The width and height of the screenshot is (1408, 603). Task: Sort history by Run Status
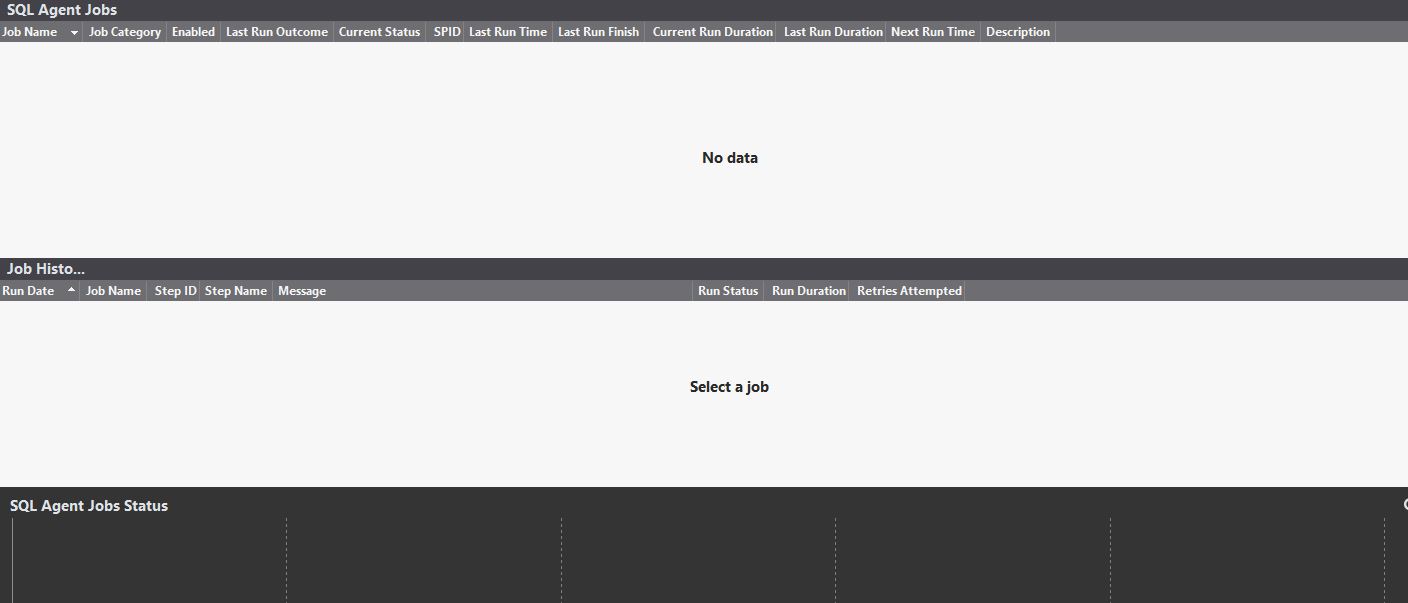(728, 291)
